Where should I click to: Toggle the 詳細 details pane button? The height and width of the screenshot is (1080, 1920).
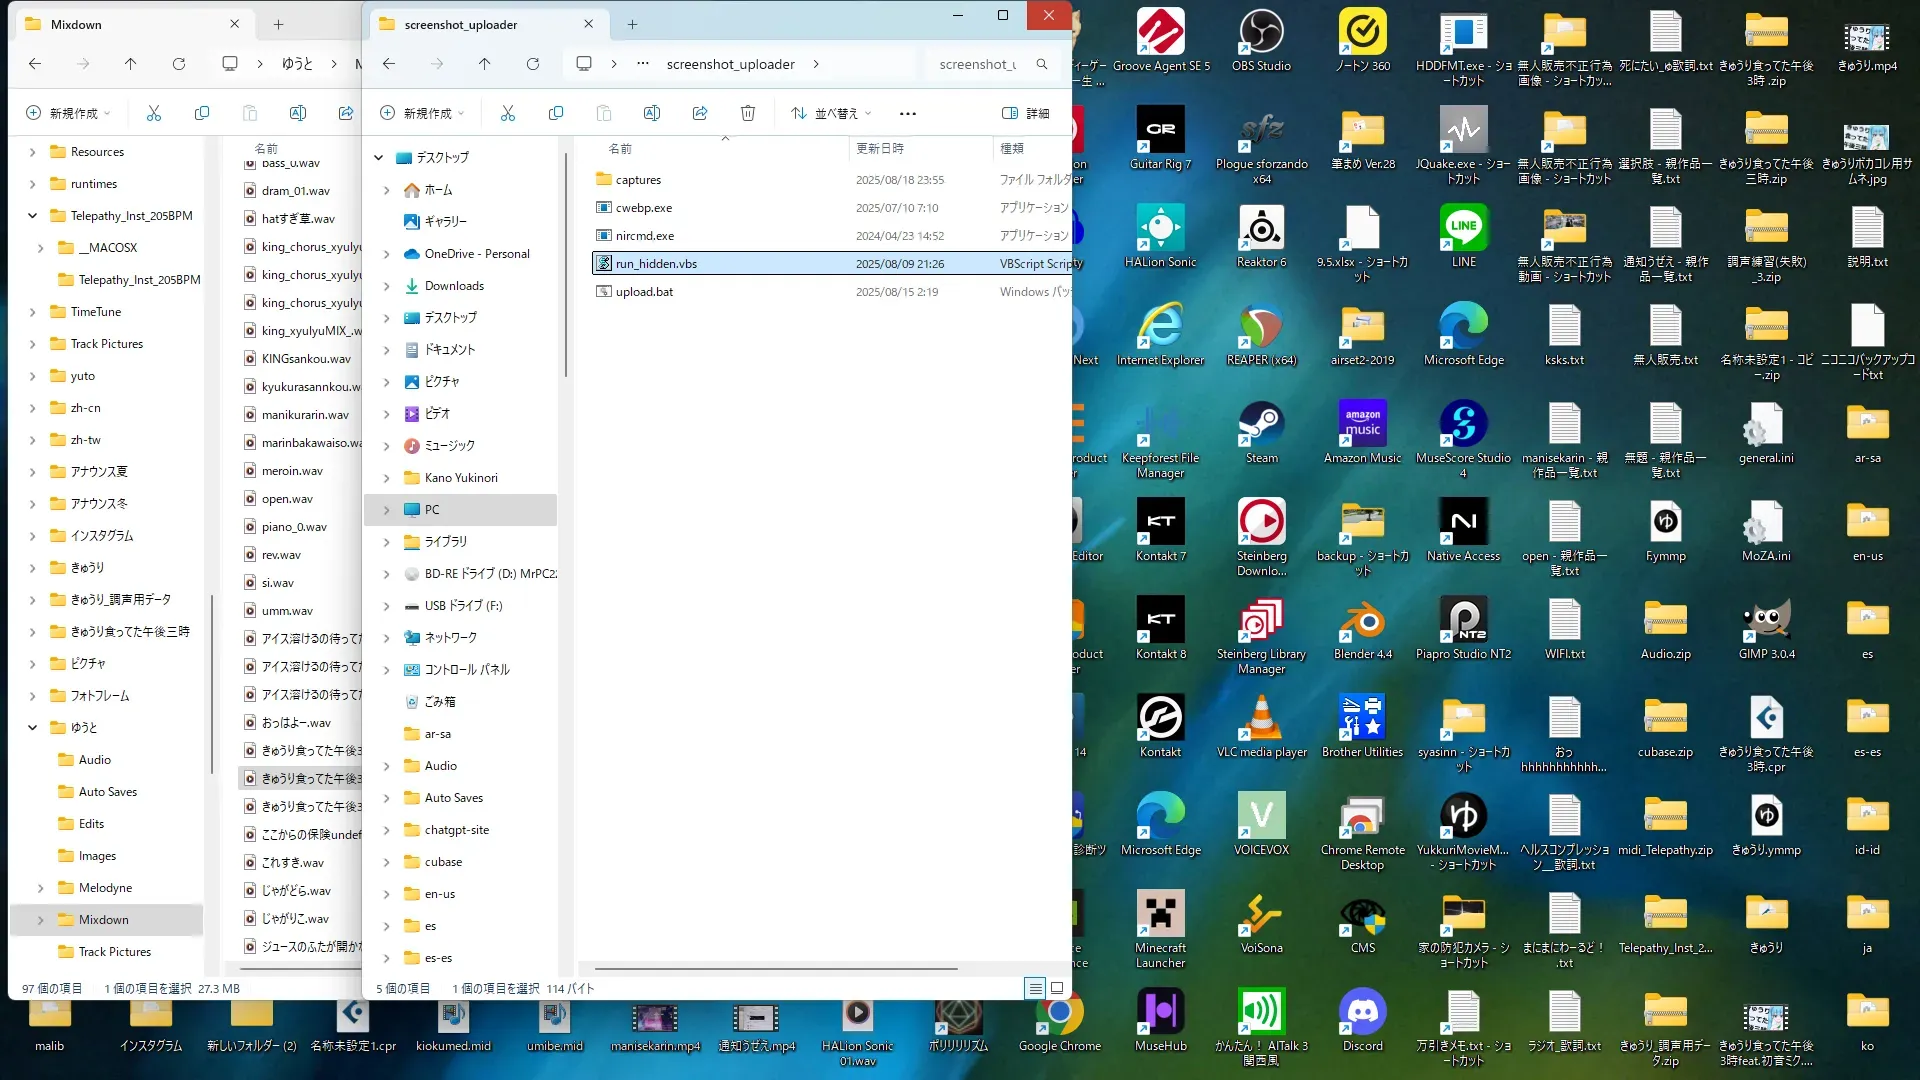click(x=1026, y=113)
